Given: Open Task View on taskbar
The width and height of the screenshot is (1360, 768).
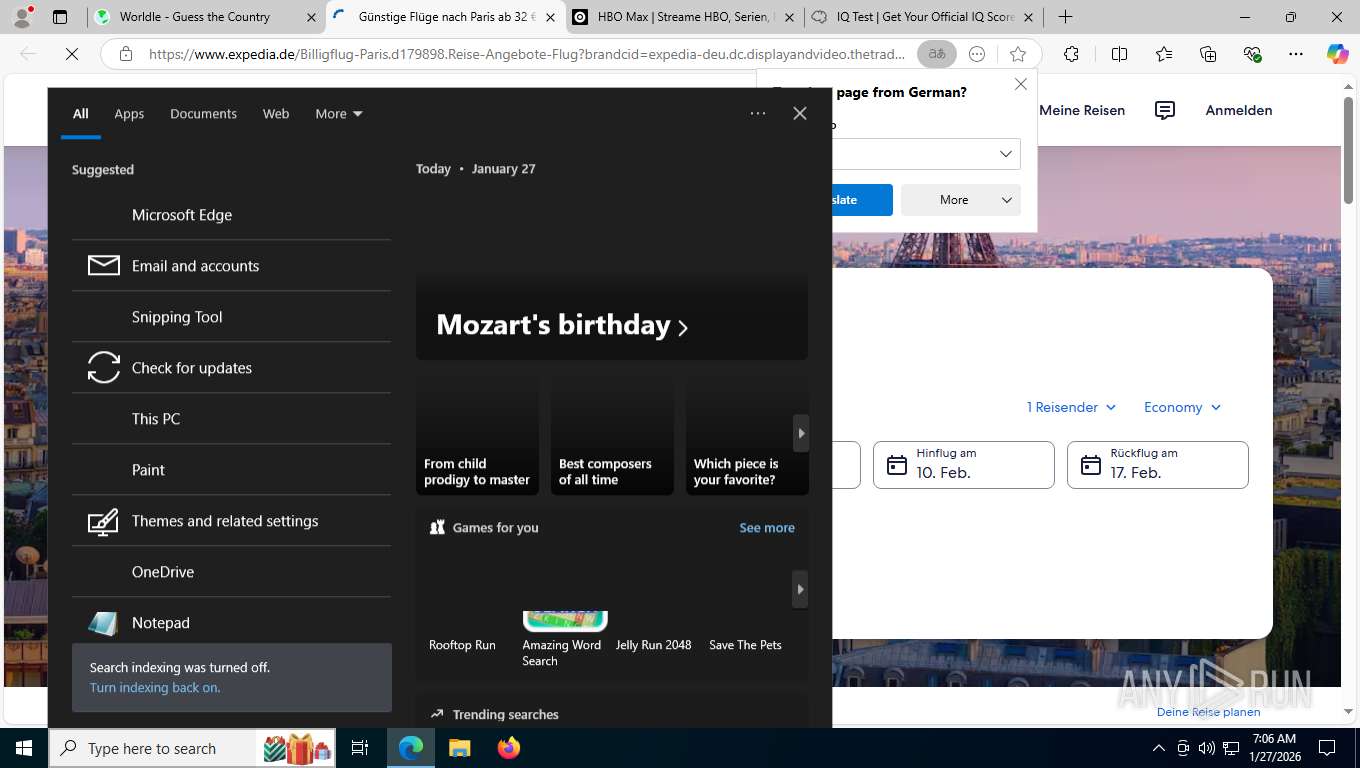Looking at the screenshot, I should (360, 748).
